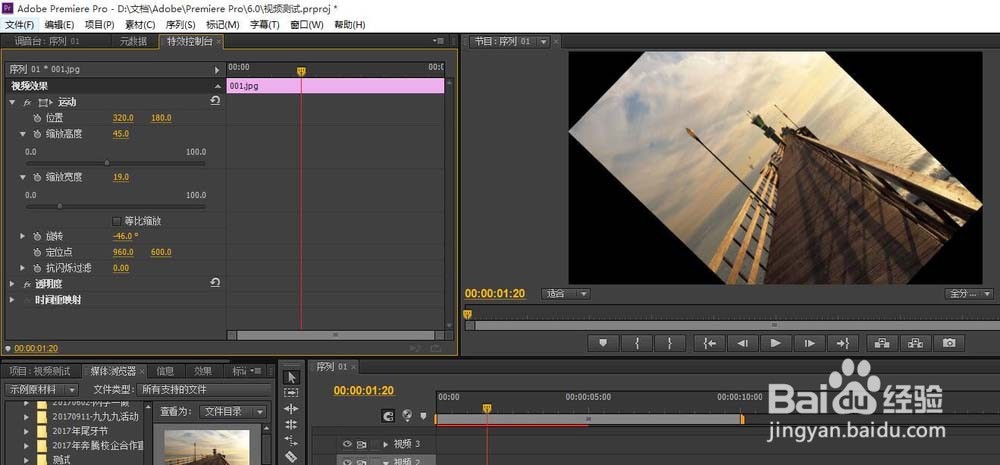Open the 序列(S) menu
The width and height of the screenshot is (1000, 465).
coord(180,25)
